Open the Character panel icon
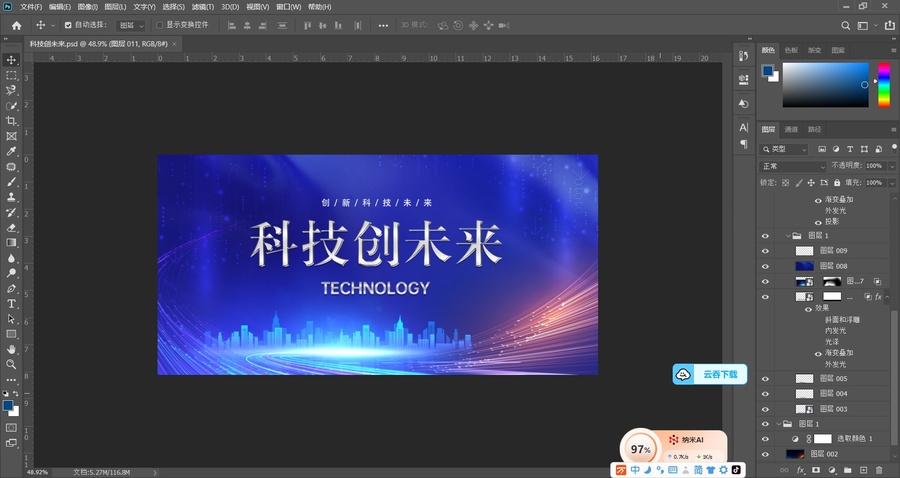Viewport: 900px width, 478px height. coord(743,127)
